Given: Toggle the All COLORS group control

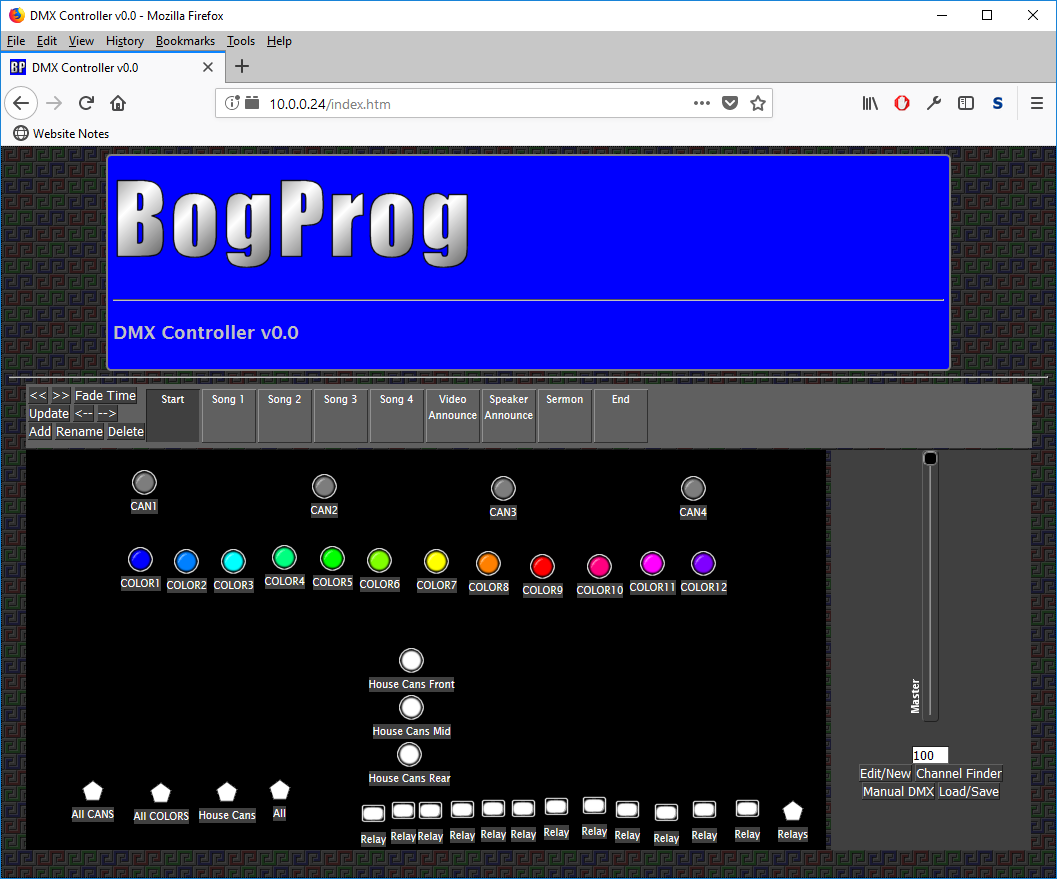Looking at the screenshot, I should [160, 789].
